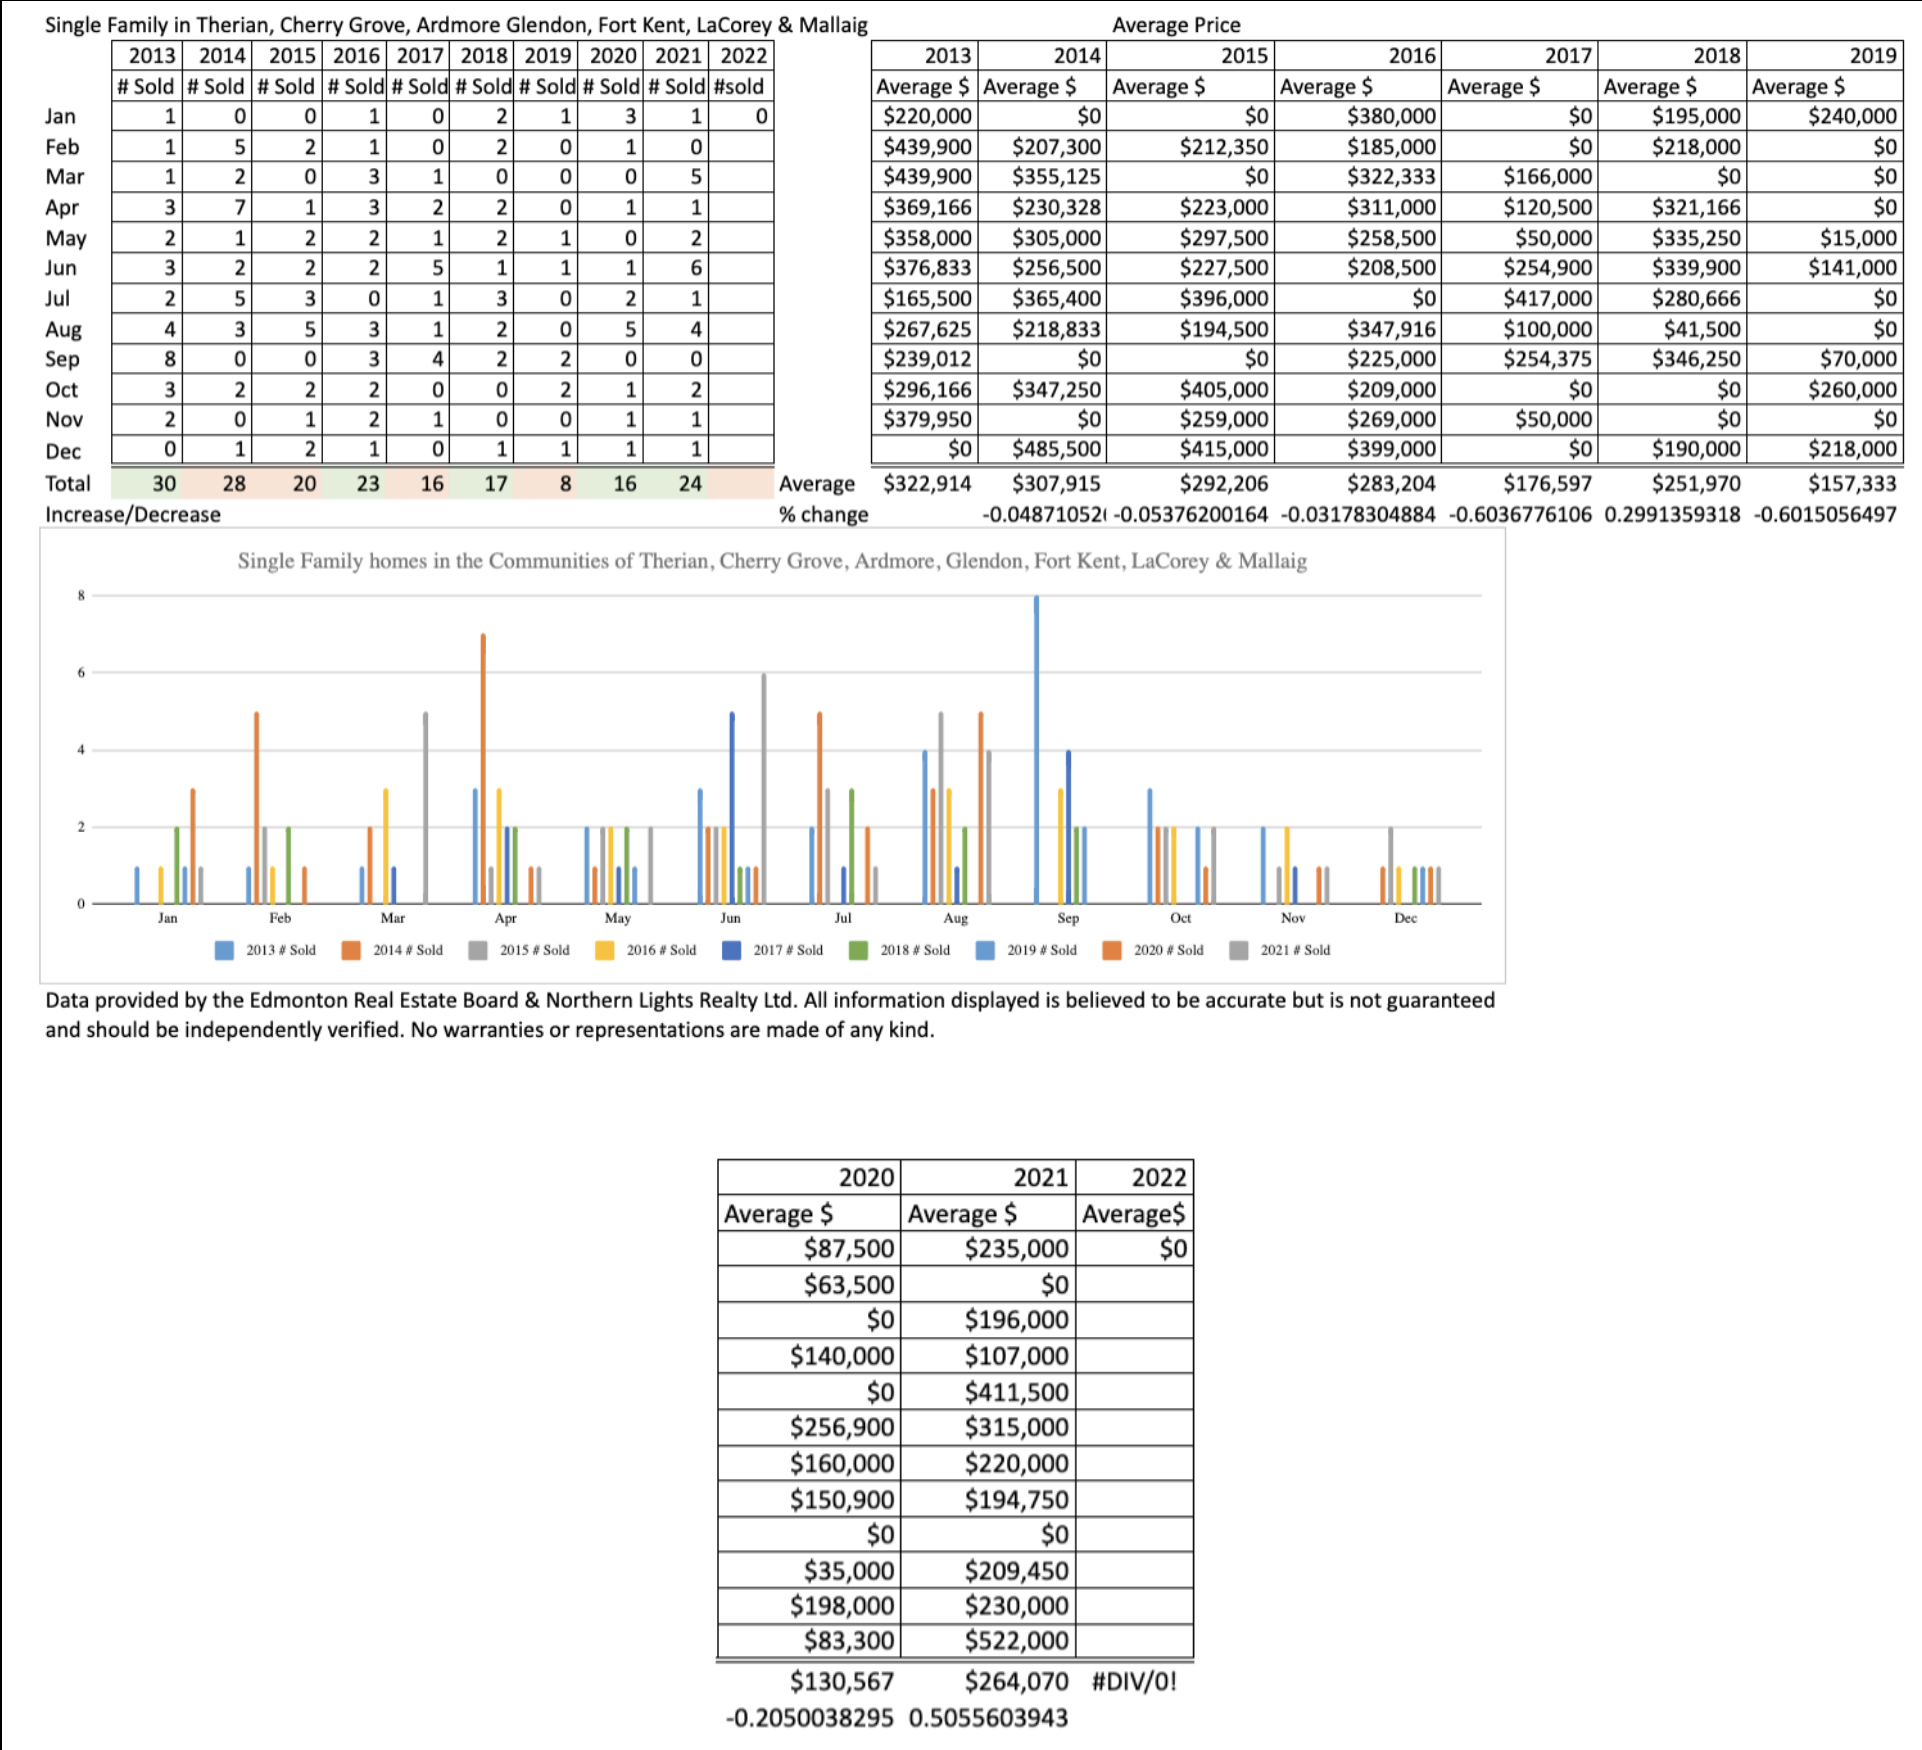Screen dimensions: 1922x1750
Task: Click the 2015 # Sold legend color swatch
Action: [478, 950]
